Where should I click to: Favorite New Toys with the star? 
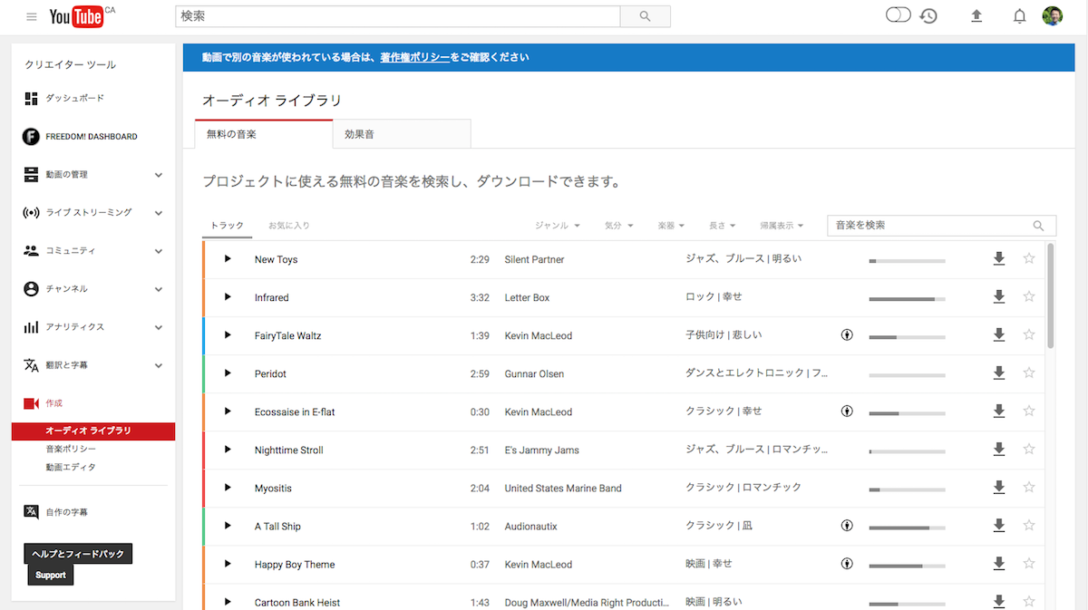[1029, 258]
